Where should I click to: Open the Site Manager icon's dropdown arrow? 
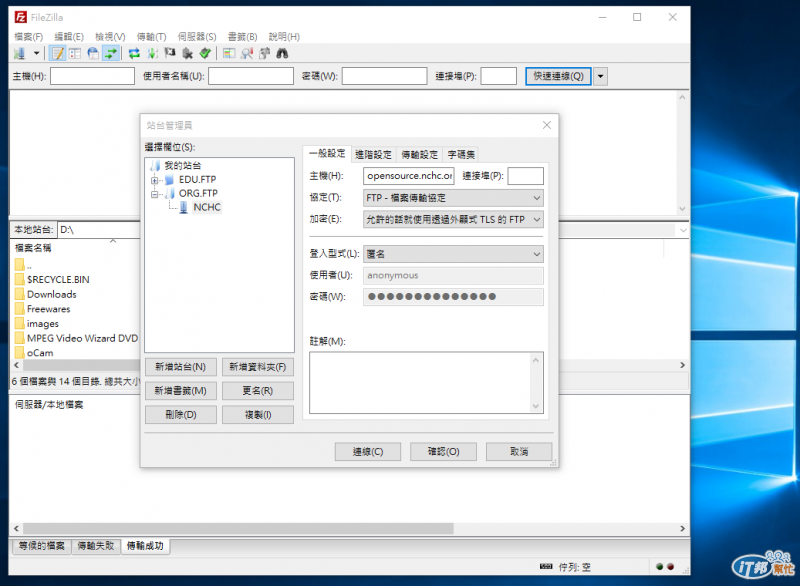pyautogui.click(x=36, y=54)
